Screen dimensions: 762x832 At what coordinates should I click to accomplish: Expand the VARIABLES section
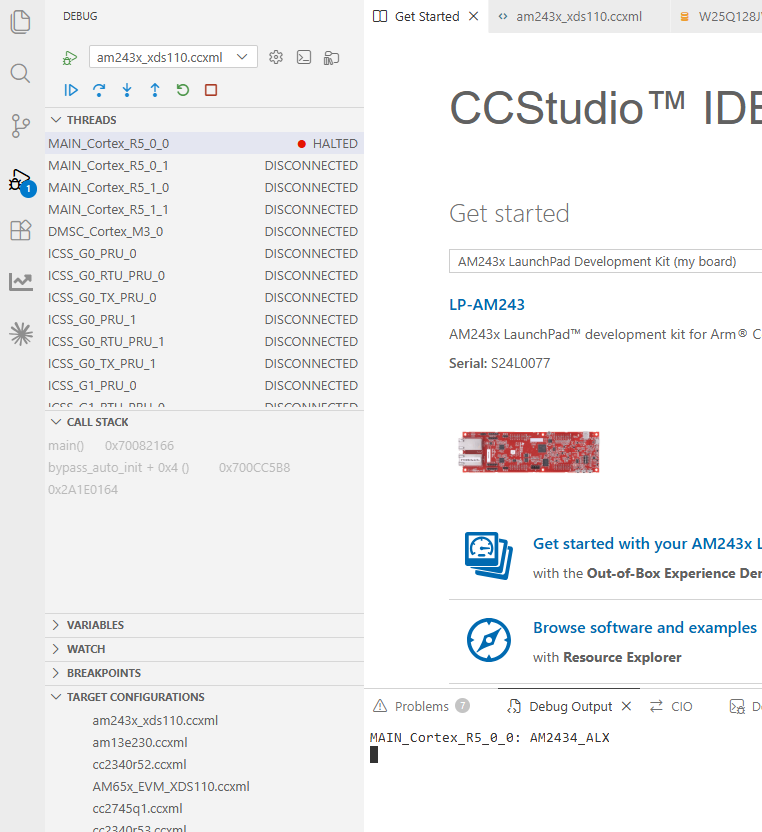[x=204, y=625]
